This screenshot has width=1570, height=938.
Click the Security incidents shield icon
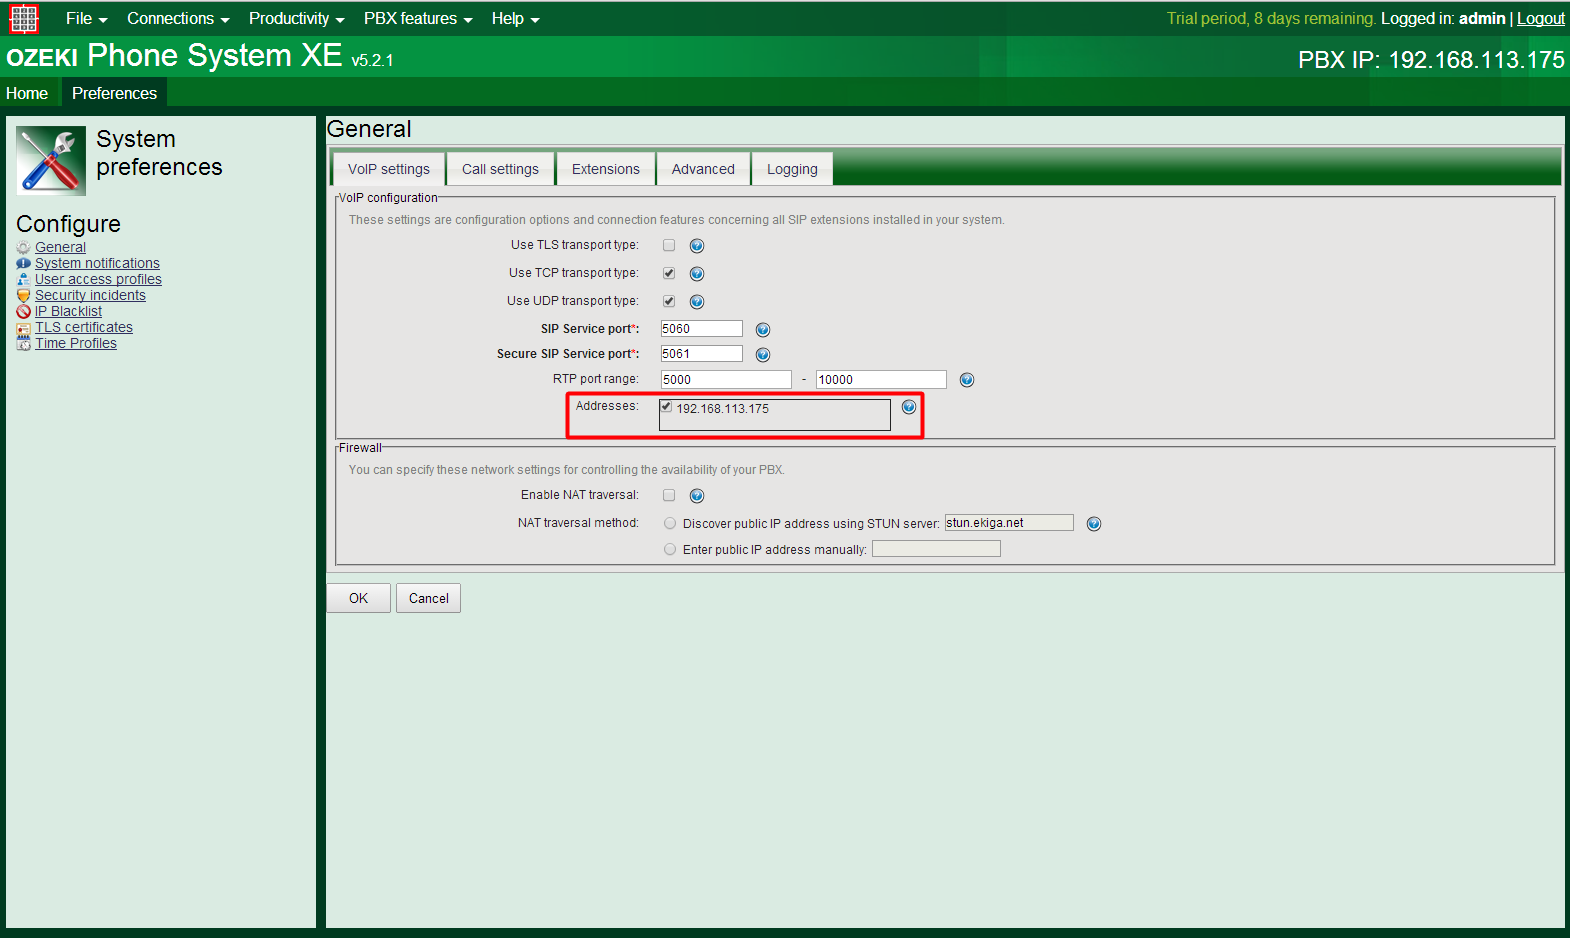pos(23,296)
